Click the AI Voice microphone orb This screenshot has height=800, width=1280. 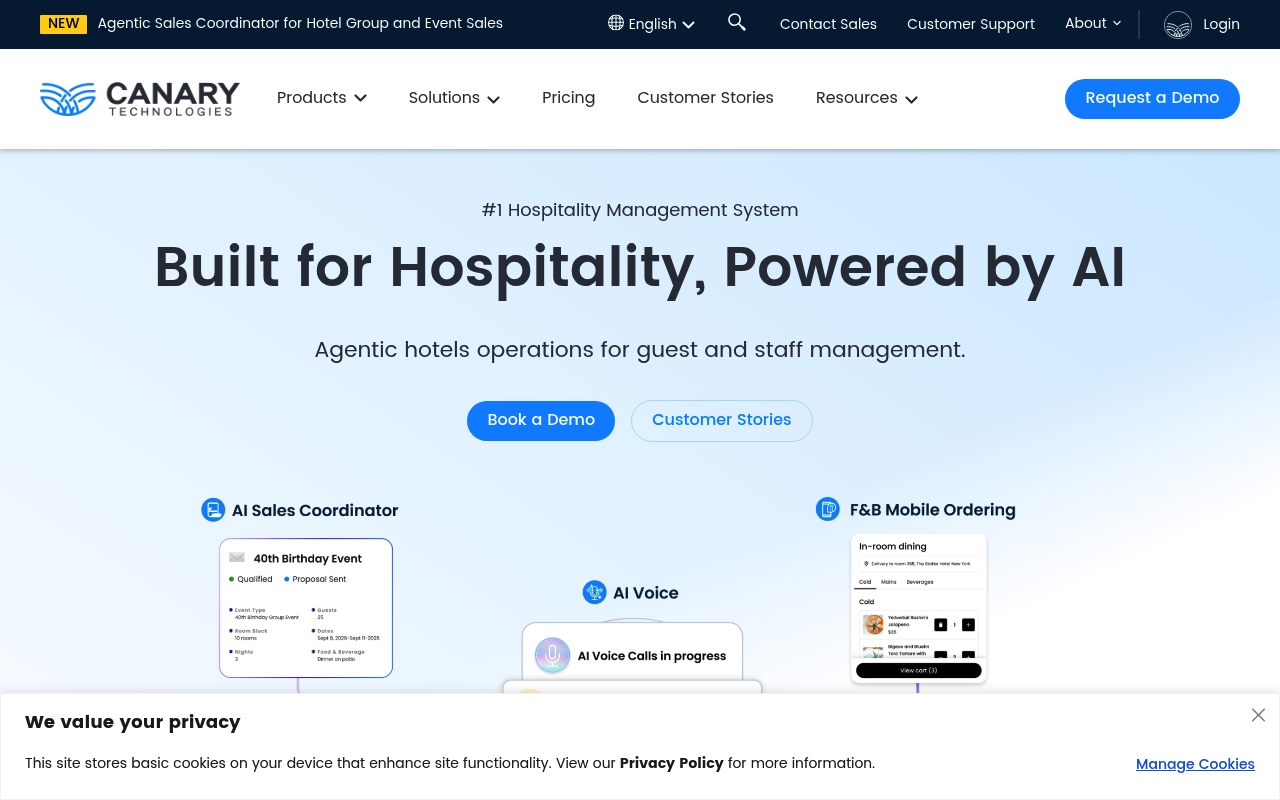(x=552, y=656)
